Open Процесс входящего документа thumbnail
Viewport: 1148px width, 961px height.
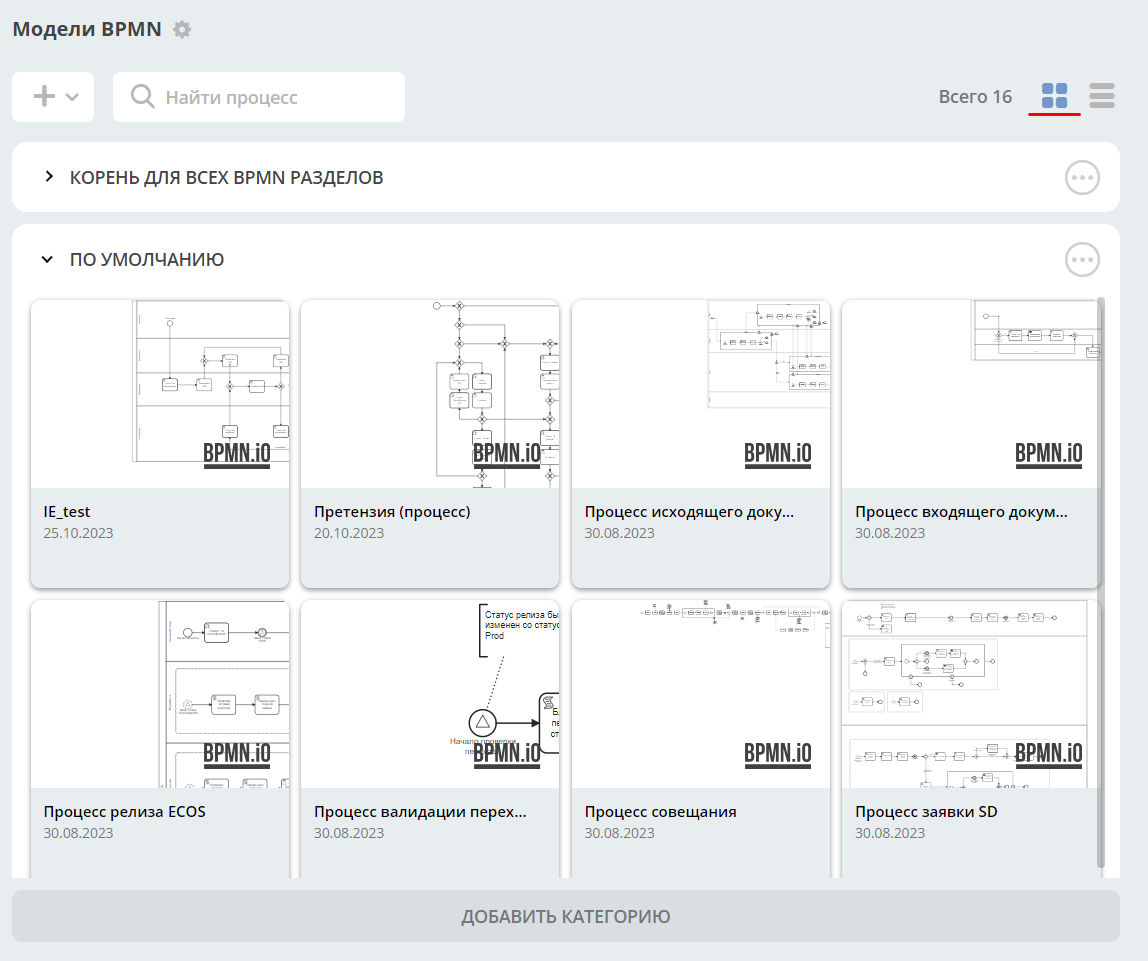pyautogui.click(x=971, y=394)
